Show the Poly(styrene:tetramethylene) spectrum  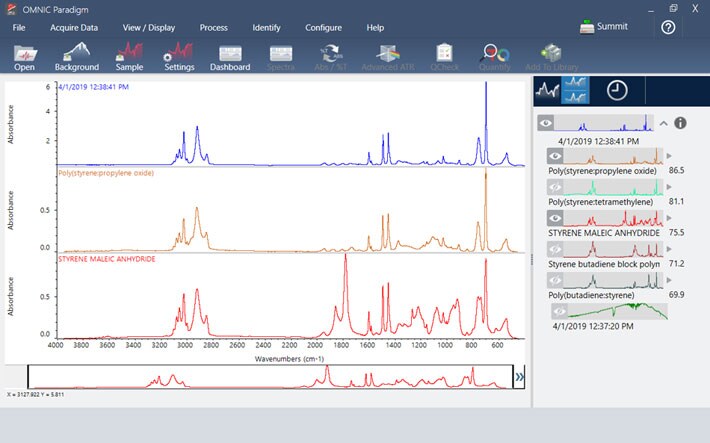coord(555,187)
